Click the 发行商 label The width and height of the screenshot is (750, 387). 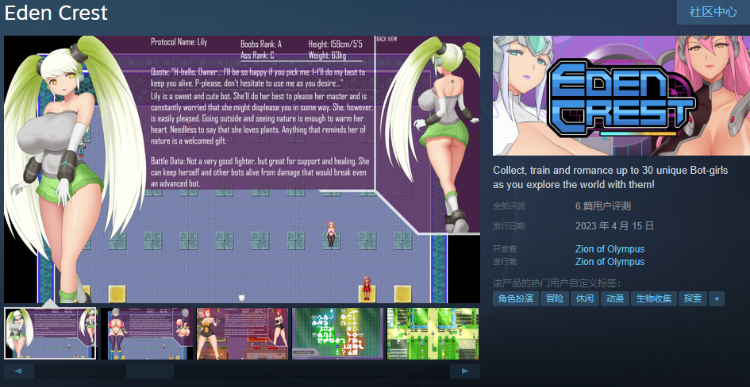click(506, 262)
